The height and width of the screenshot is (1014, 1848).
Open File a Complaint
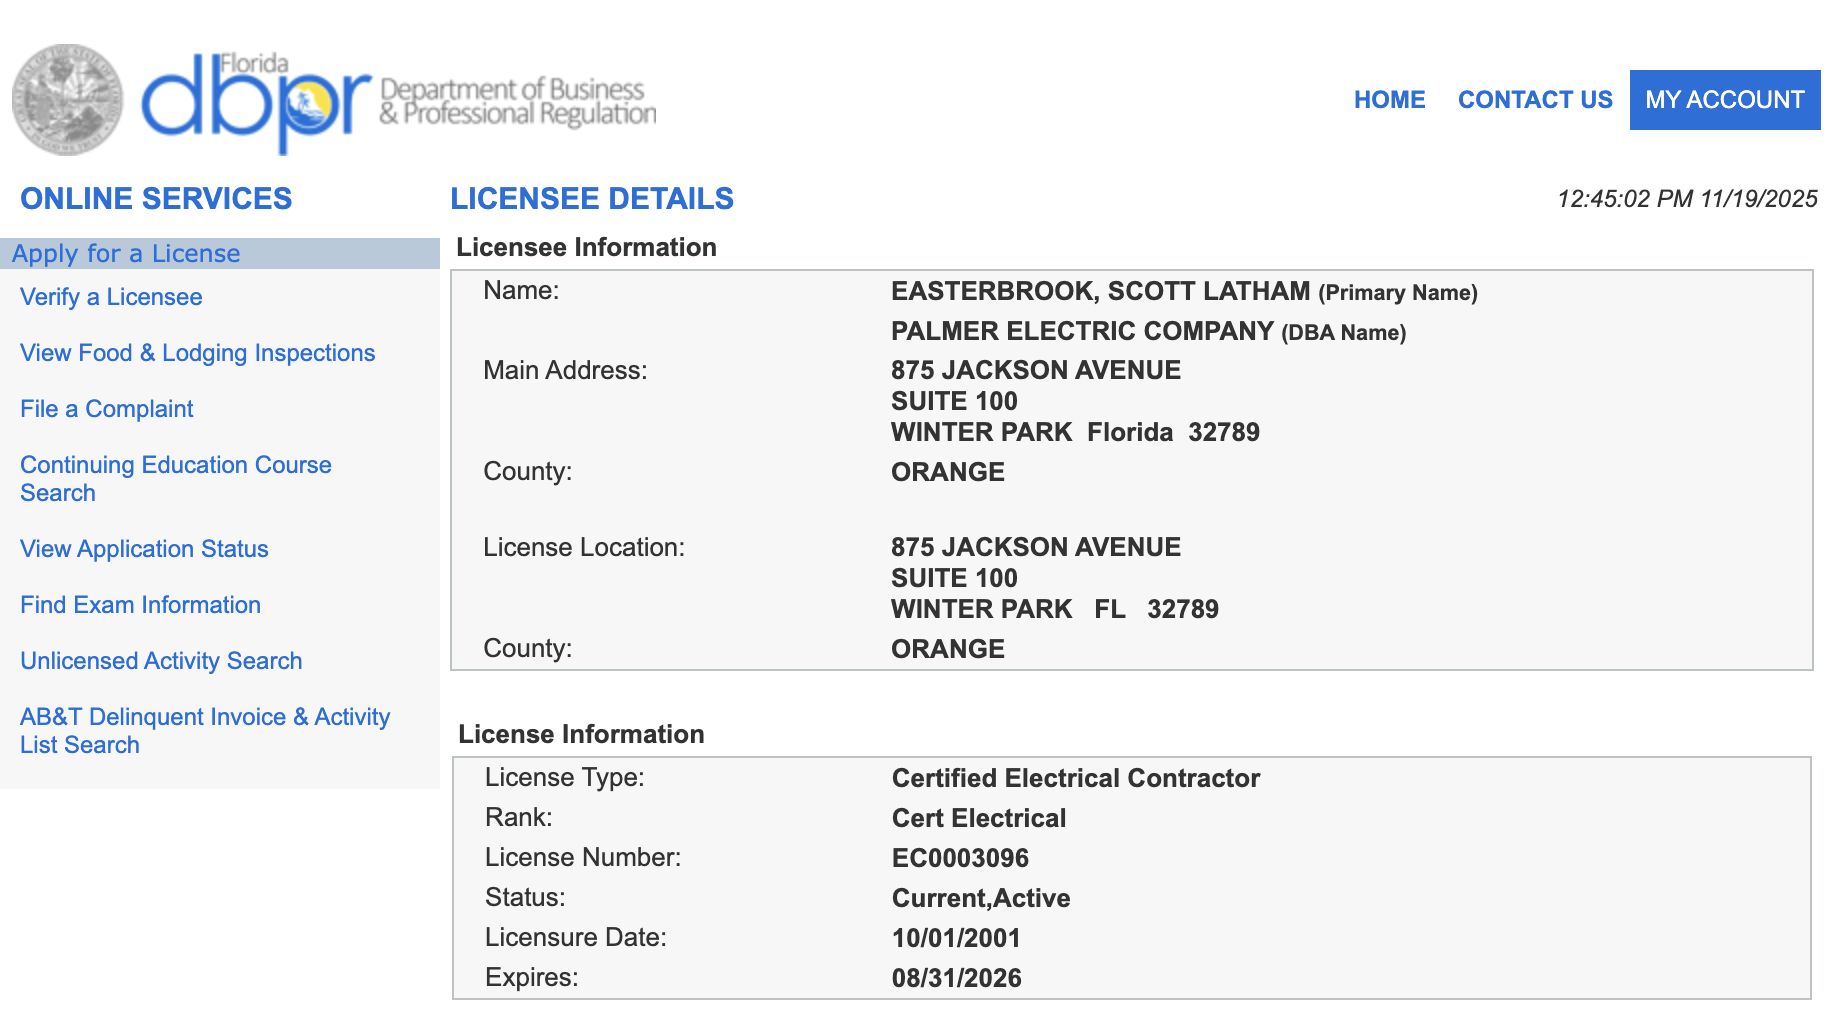(x=106, y=408)
